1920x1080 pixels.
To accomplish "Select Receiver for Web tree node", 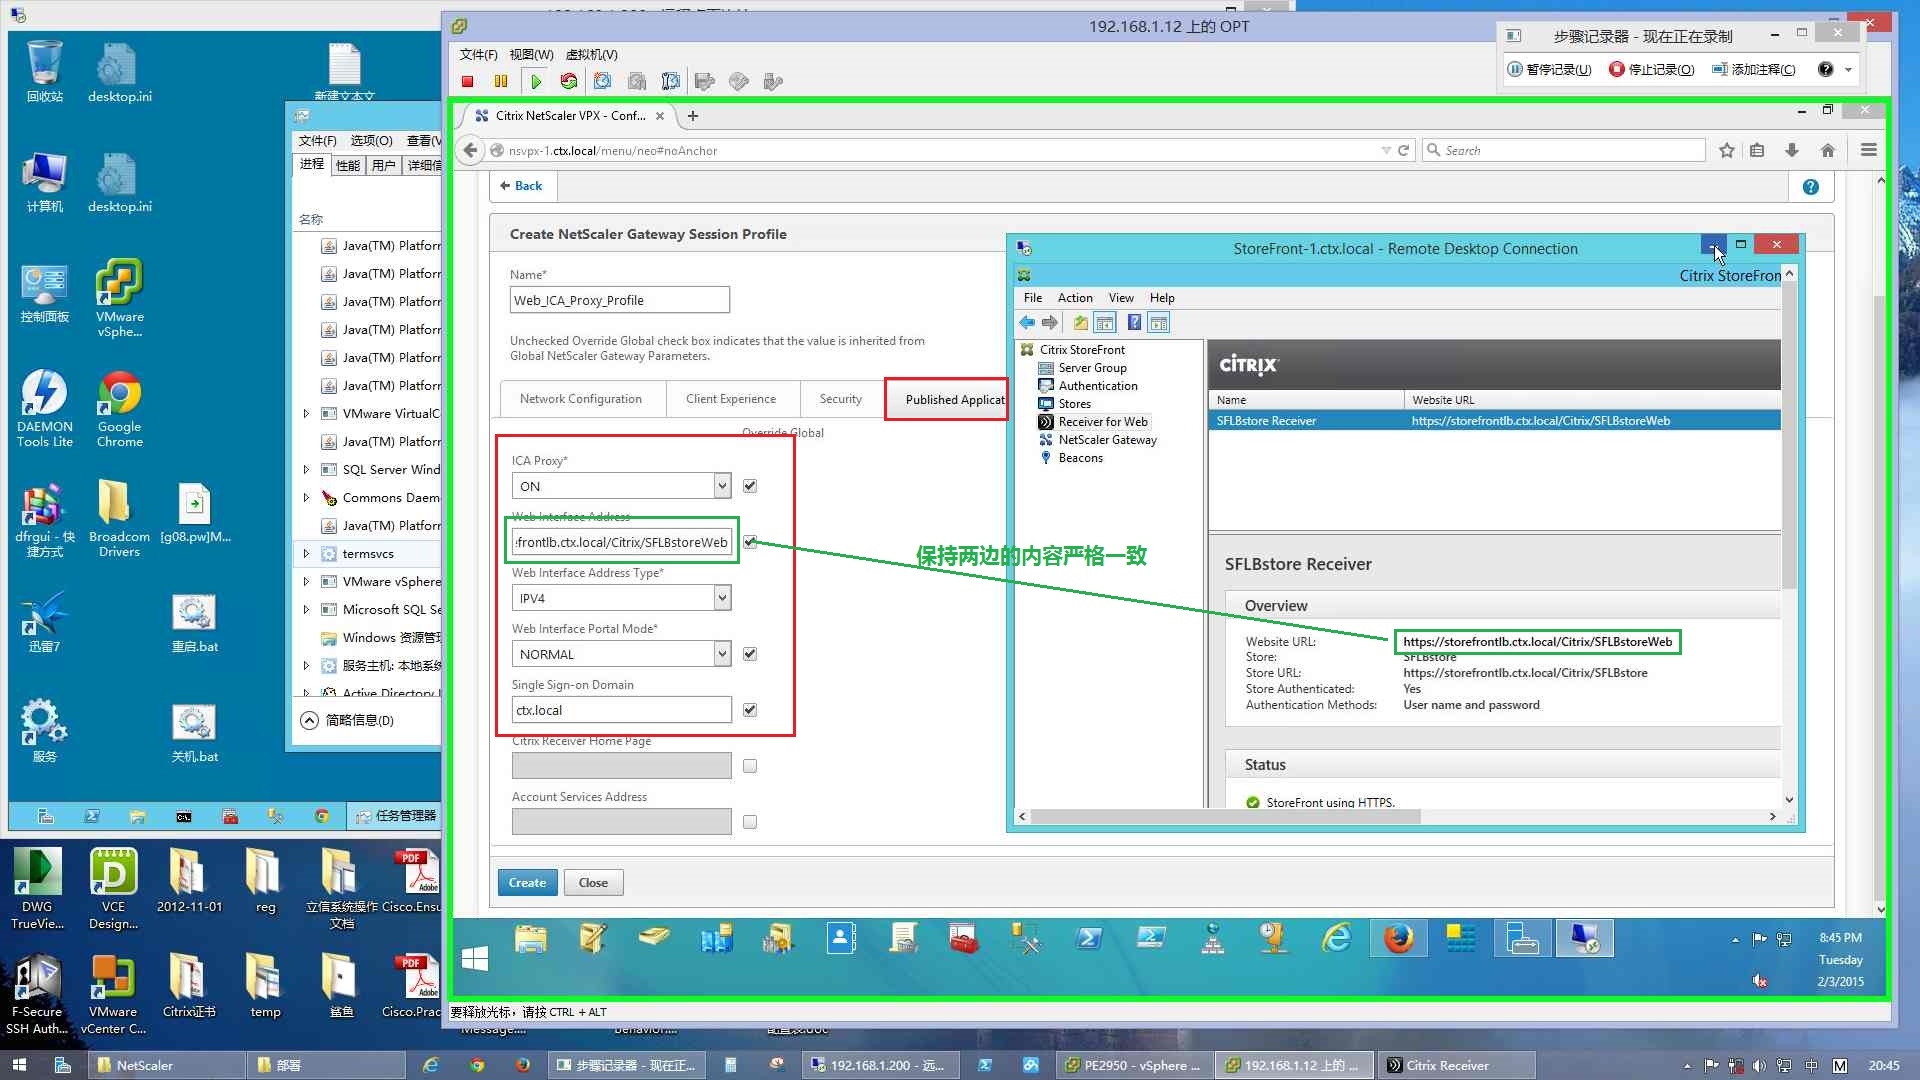I will tap(1103, 422).
